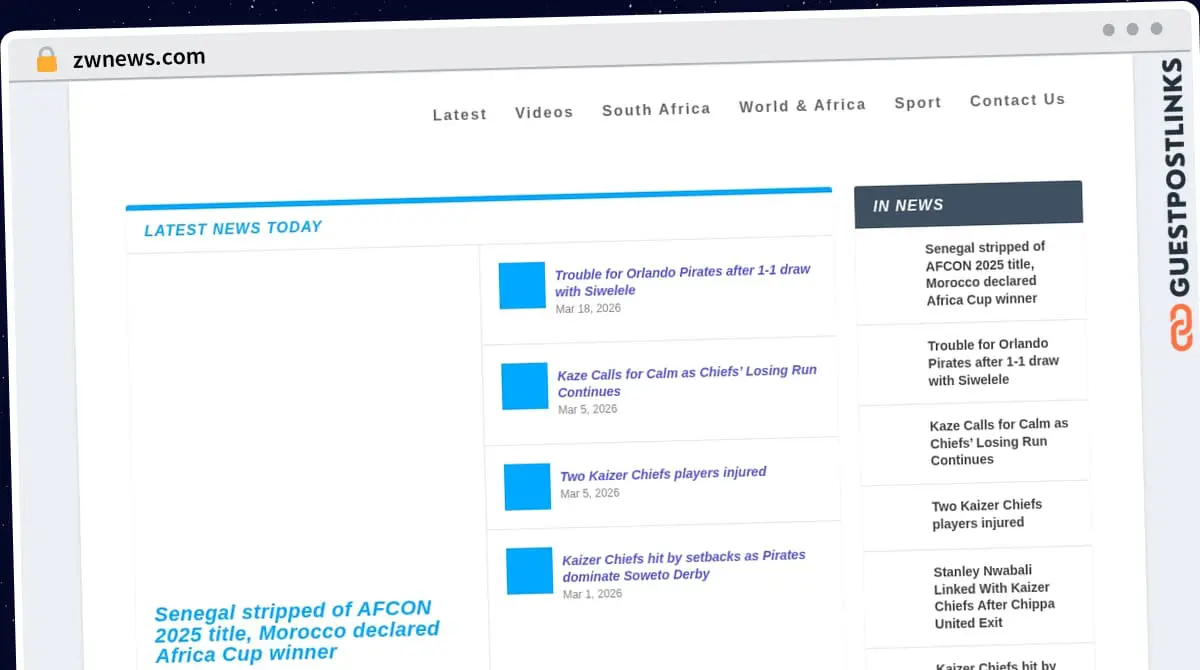Click the Guestpostlinks chain logo icon
This screenshot has width=1200, height=670.
coord(1181,329)
